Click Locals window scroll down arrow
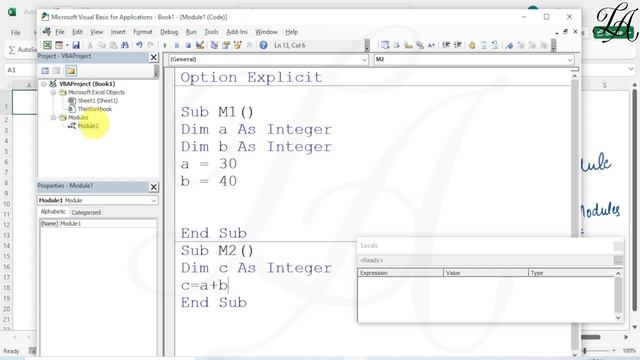Image resolution: width=640 pixels, height=360 pixels. coord(618,318)
